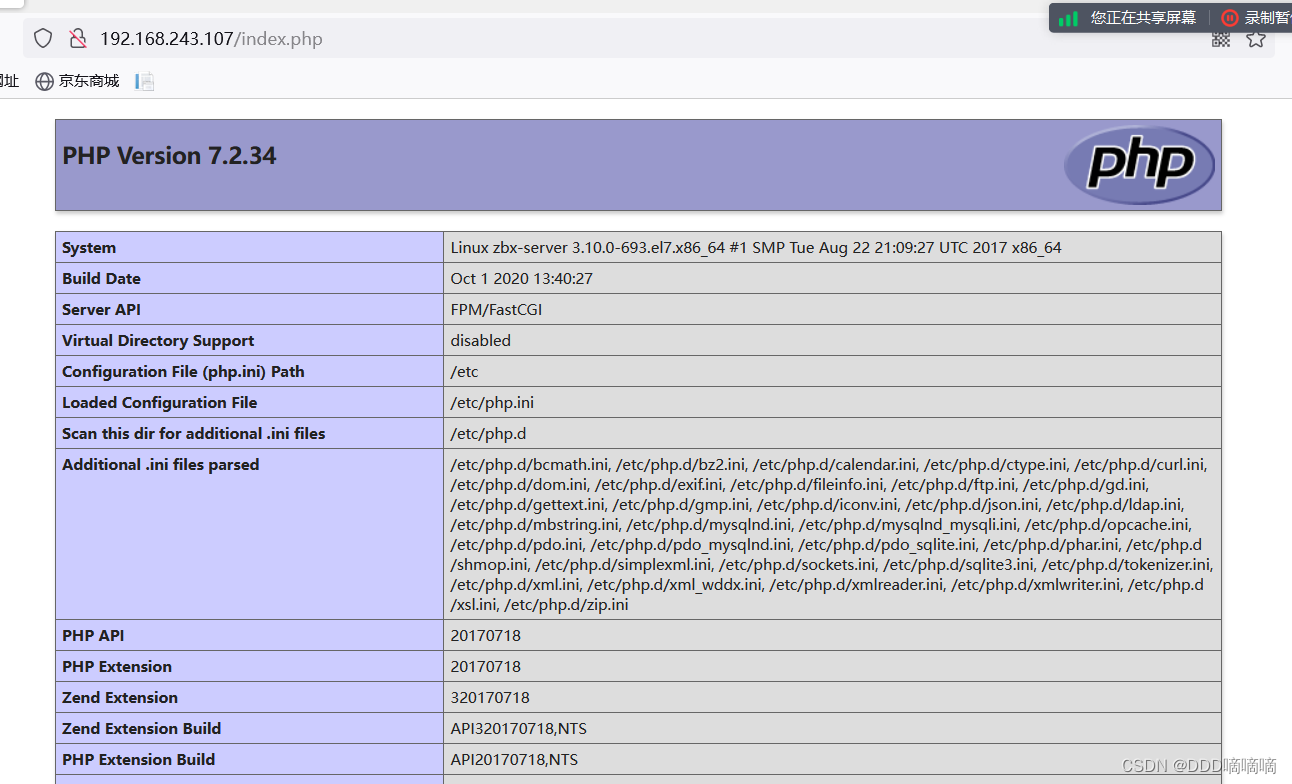Click the shield tracking protection icon
1292x784 pixels.
point(43,39)
